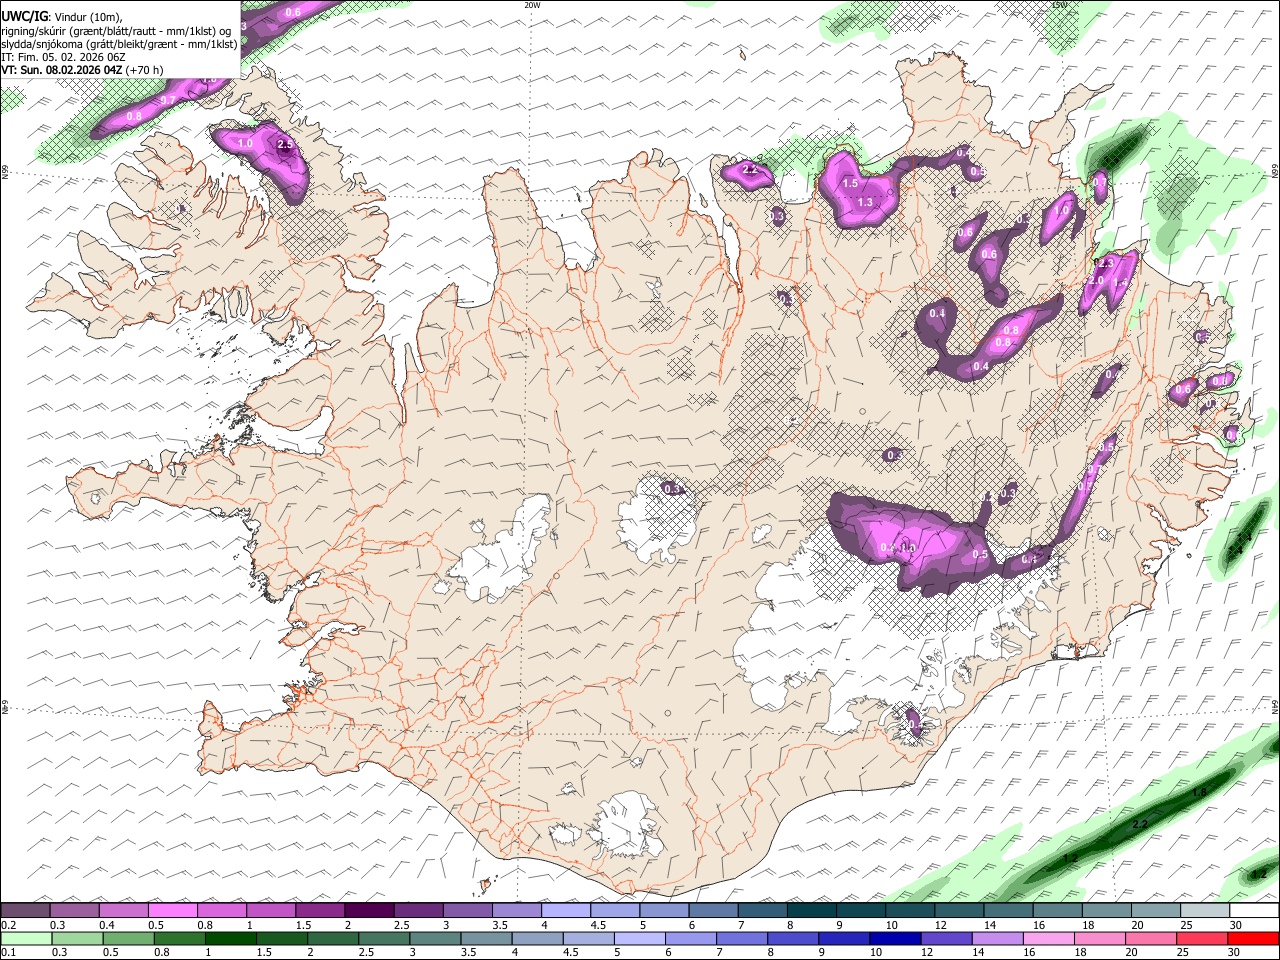Click the 2.5 snowfall value in the Westfjords
The height and width of the screenshot is (960, 1280).
pyautogui.click(x=285, y=145)
